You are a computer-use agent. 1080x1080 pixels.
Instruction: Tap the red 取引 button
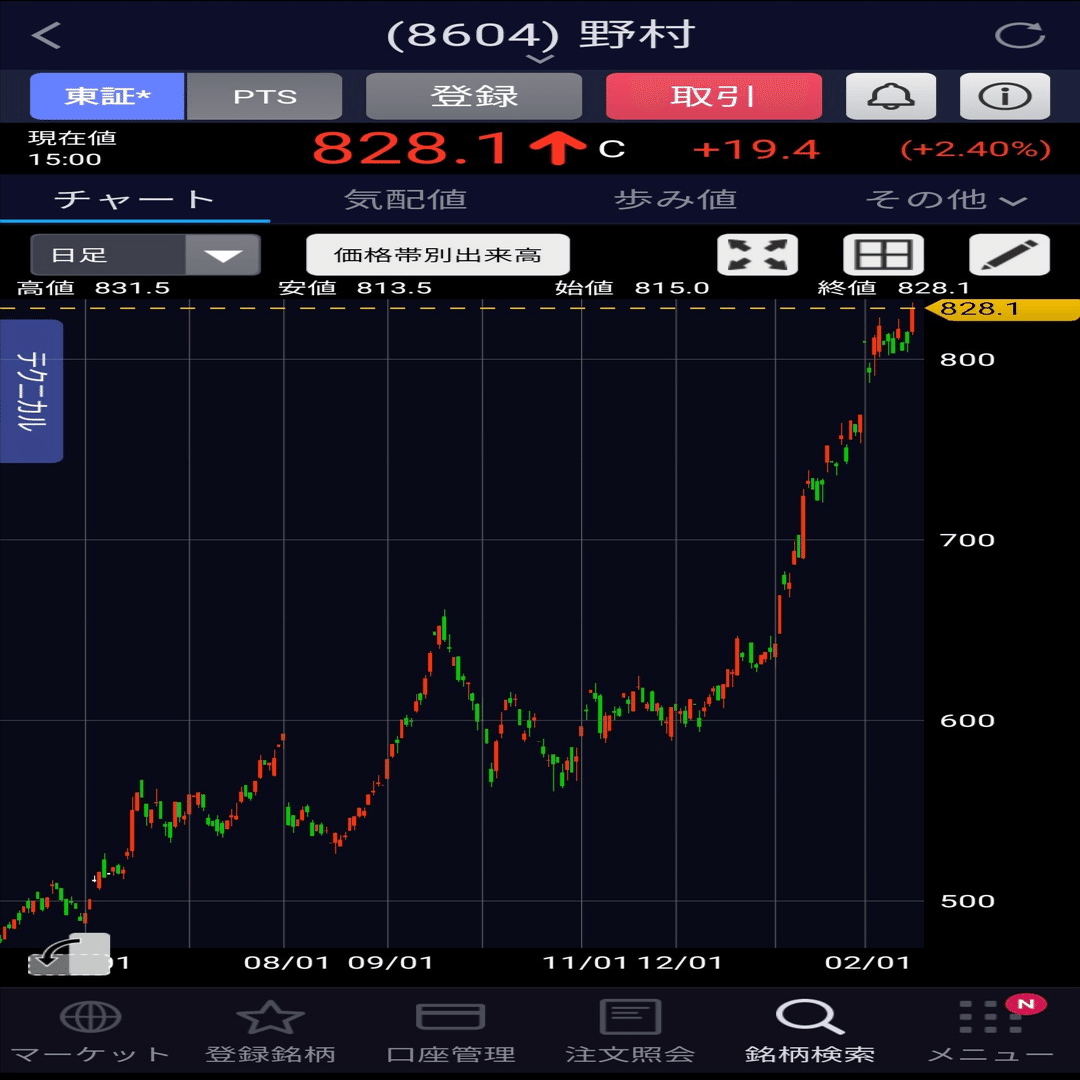click(714, 96)
